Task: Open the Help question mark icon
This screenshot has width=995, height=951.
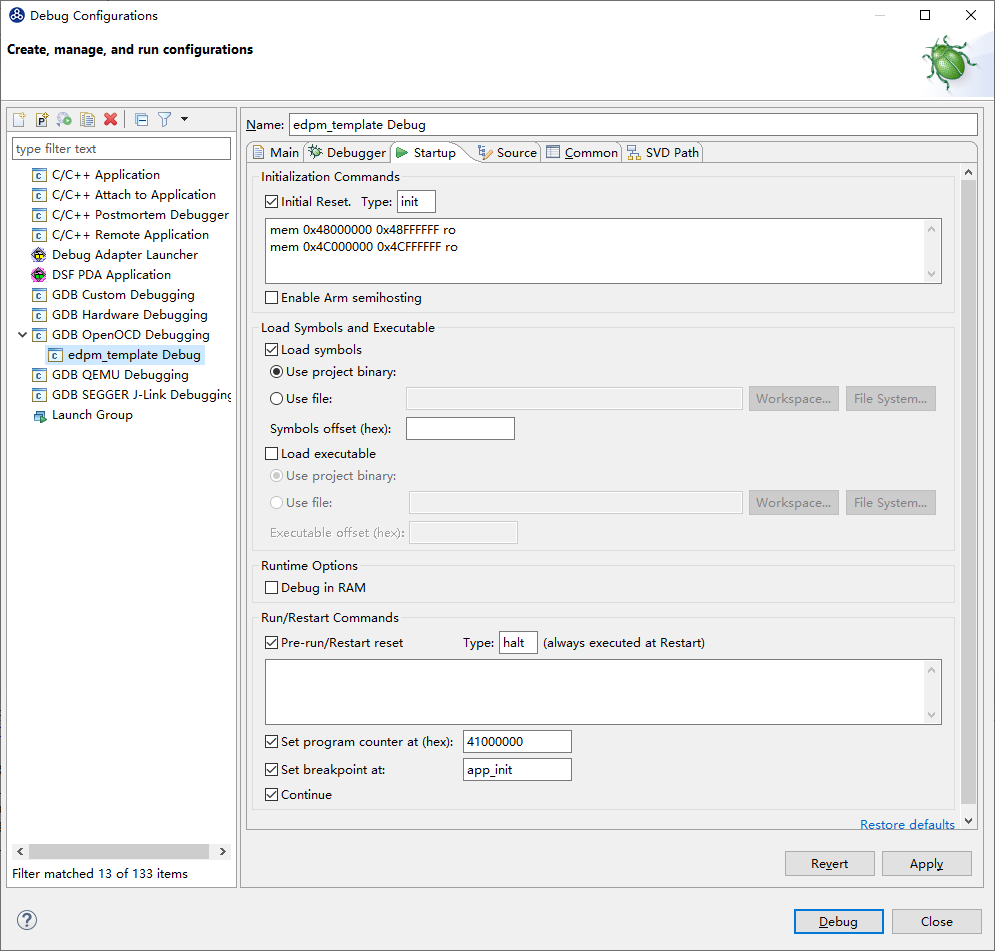Action: 27,920
